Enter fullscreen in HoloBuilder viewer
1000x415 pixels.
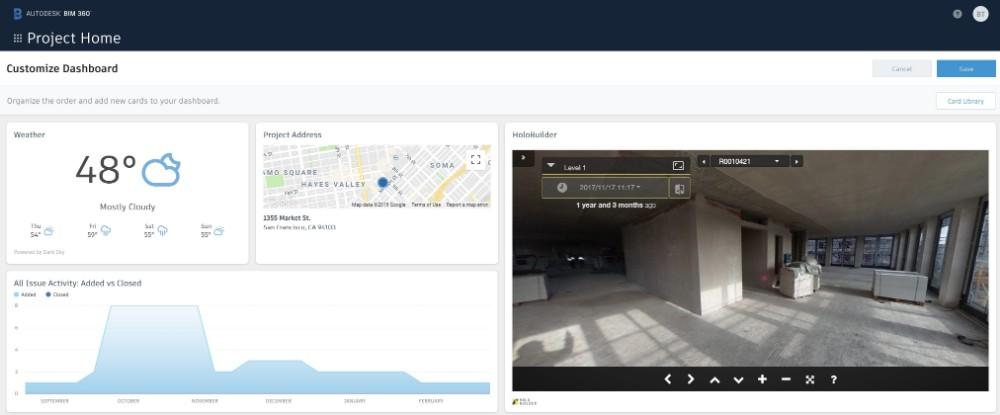(810, 379)
